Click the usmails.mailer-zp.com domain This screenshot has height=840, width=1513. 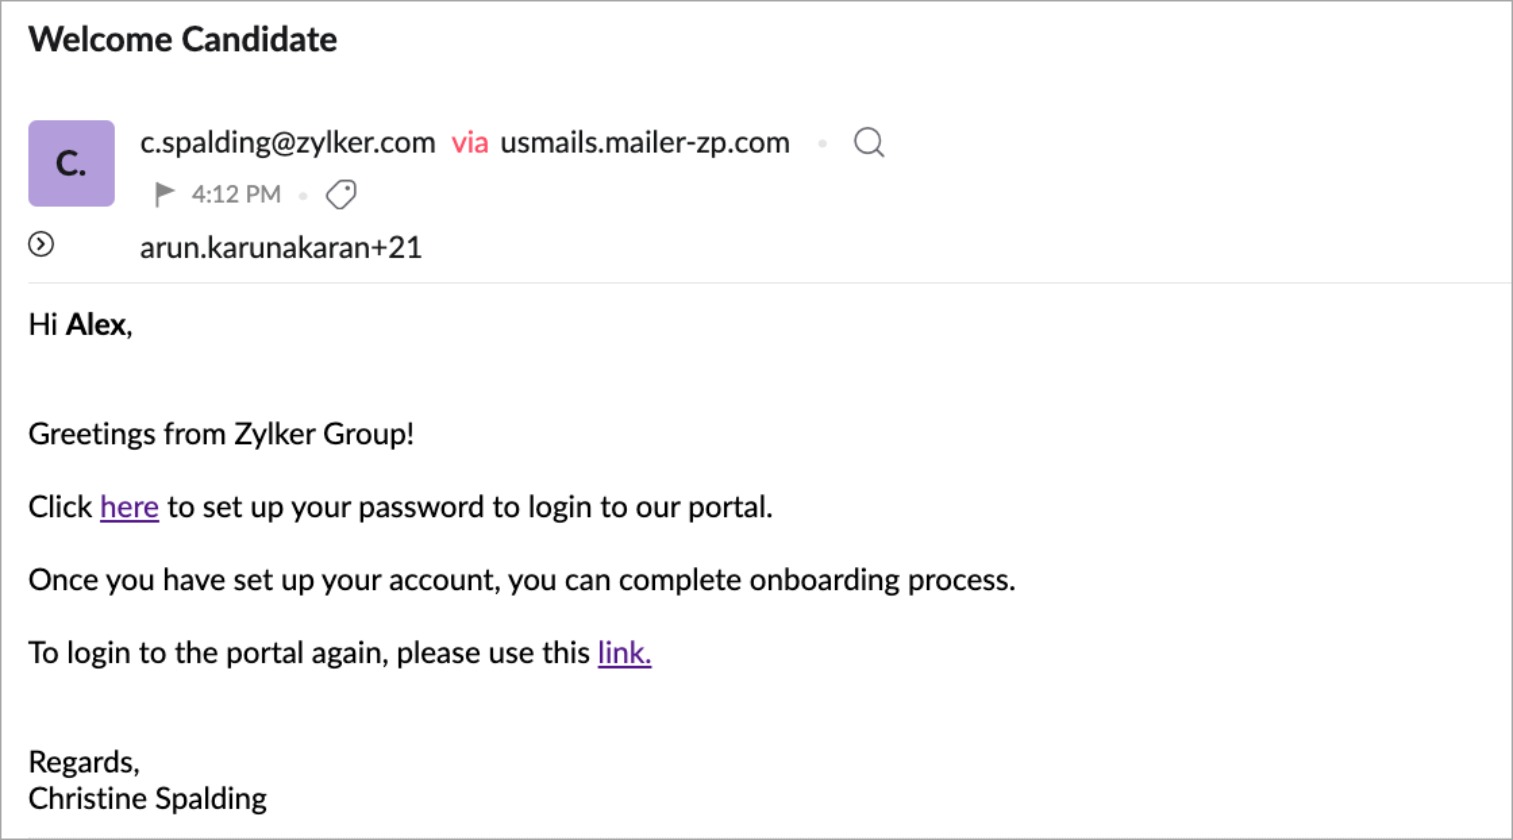pyautogui.click(x=645, y=143)
